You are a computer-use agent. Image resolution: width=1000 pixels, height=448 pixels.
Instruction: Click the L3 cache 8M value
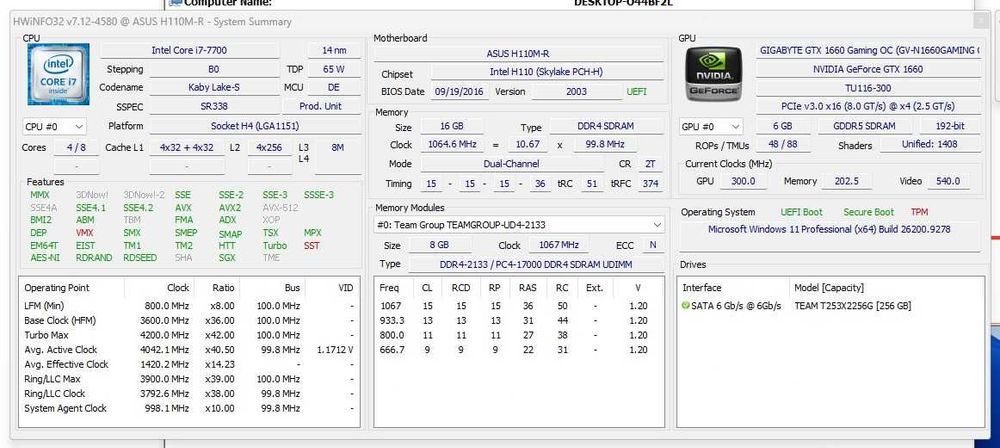(337, 147)
